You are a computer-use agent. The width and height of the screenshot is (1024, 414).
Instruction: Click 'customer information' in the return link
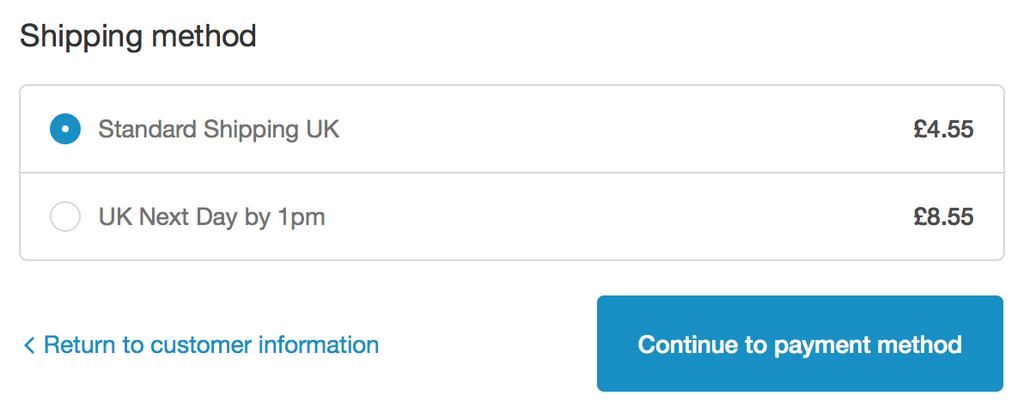pyautogui.click(x=264, y=345)
